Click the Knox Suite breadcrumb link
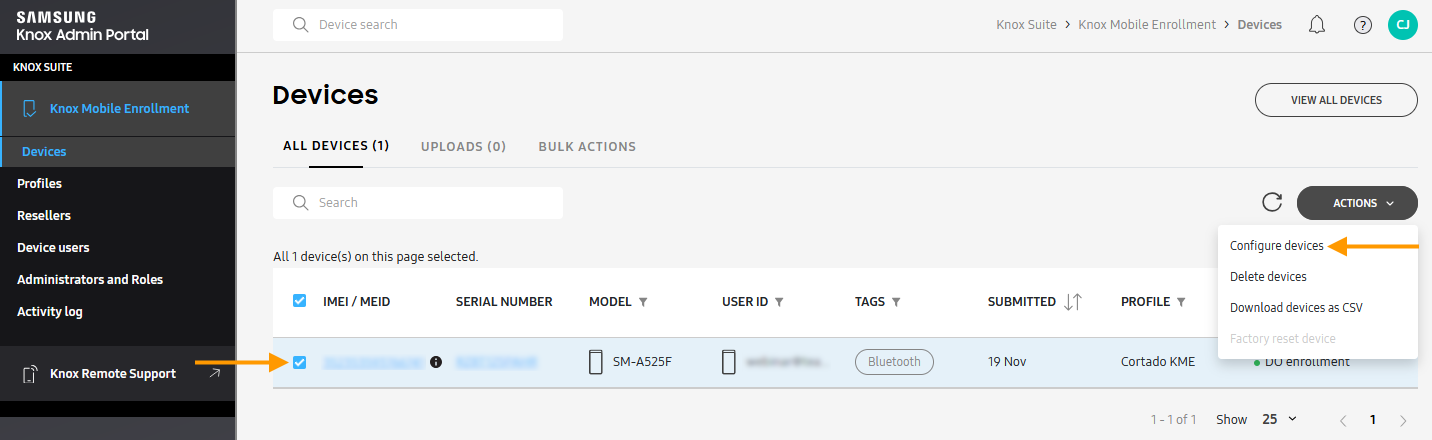Viewport: 1432px width, 440px height. tap(1026, 25)
